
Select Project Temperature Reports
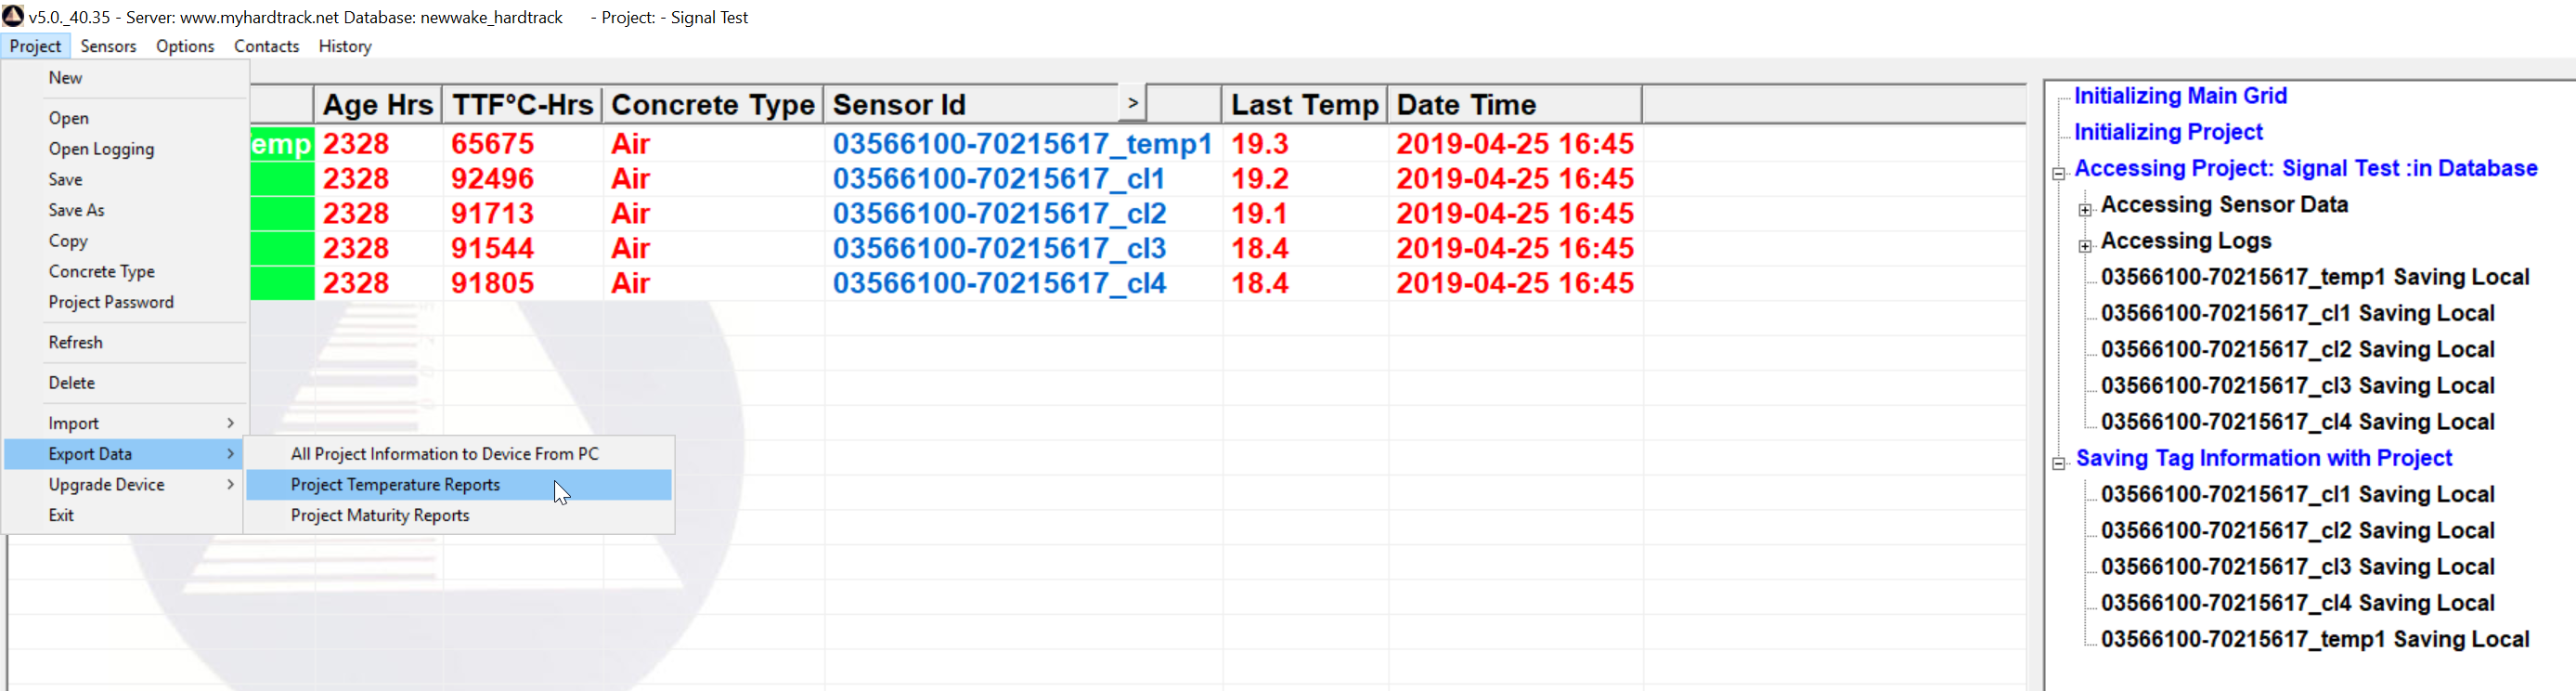pyautogui.click(x=459, y=485)
